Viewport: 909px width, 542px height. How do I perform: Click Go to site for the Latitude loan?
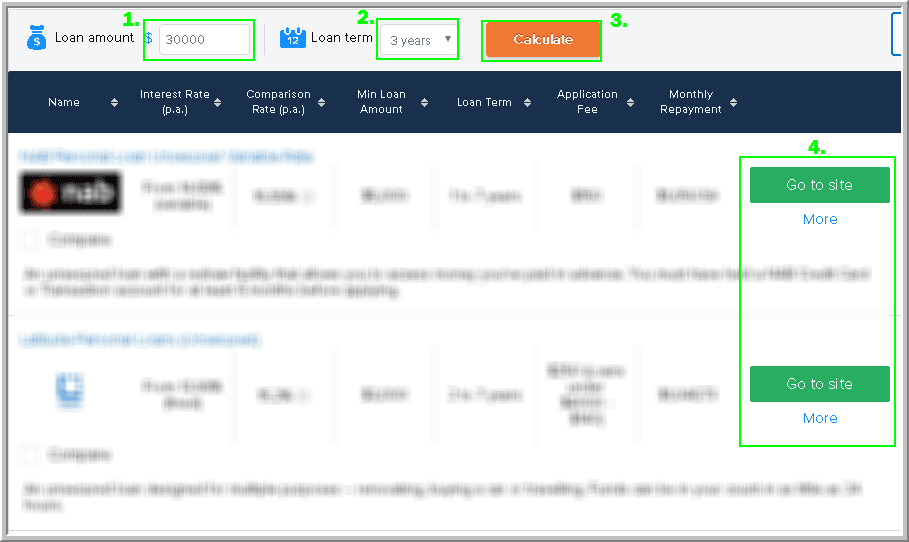819,384
